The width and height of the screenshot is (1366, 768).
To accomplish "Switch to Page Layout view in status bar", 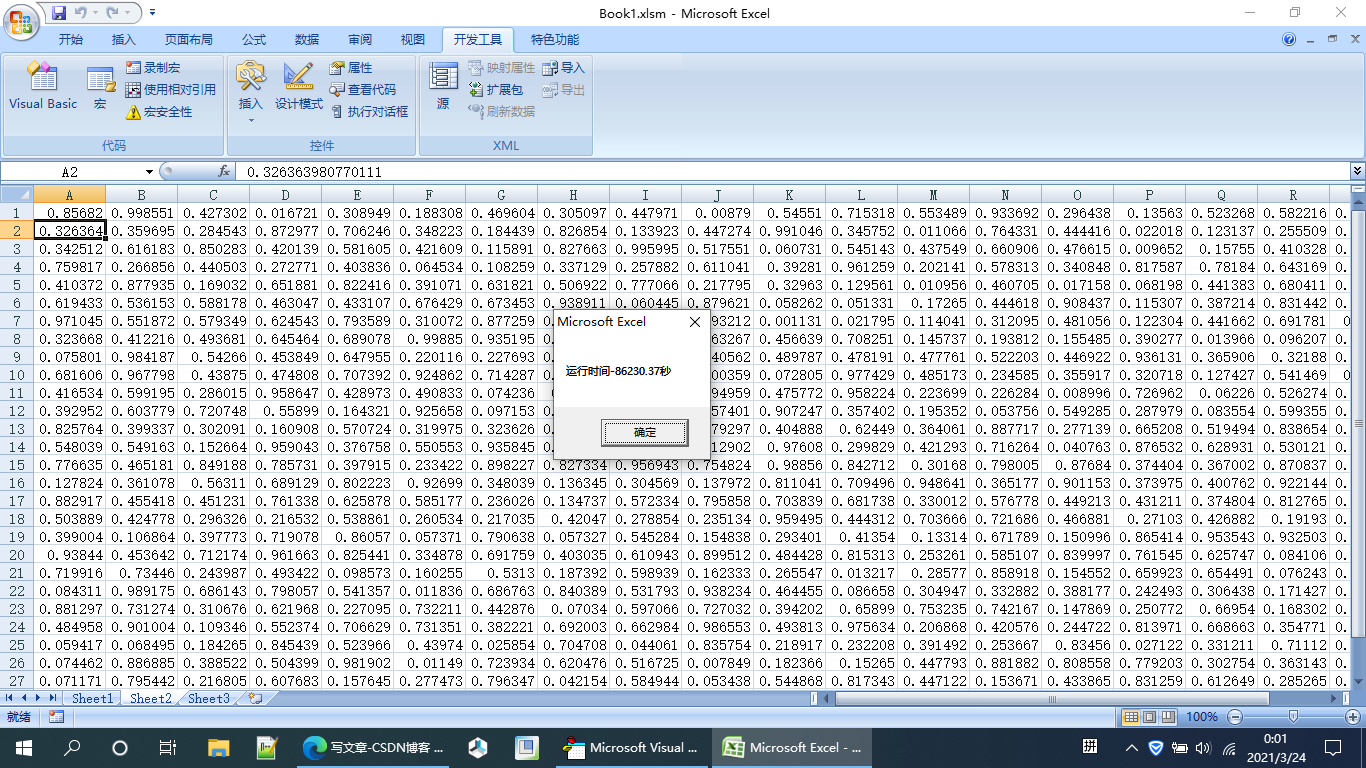I will 1149,717.
